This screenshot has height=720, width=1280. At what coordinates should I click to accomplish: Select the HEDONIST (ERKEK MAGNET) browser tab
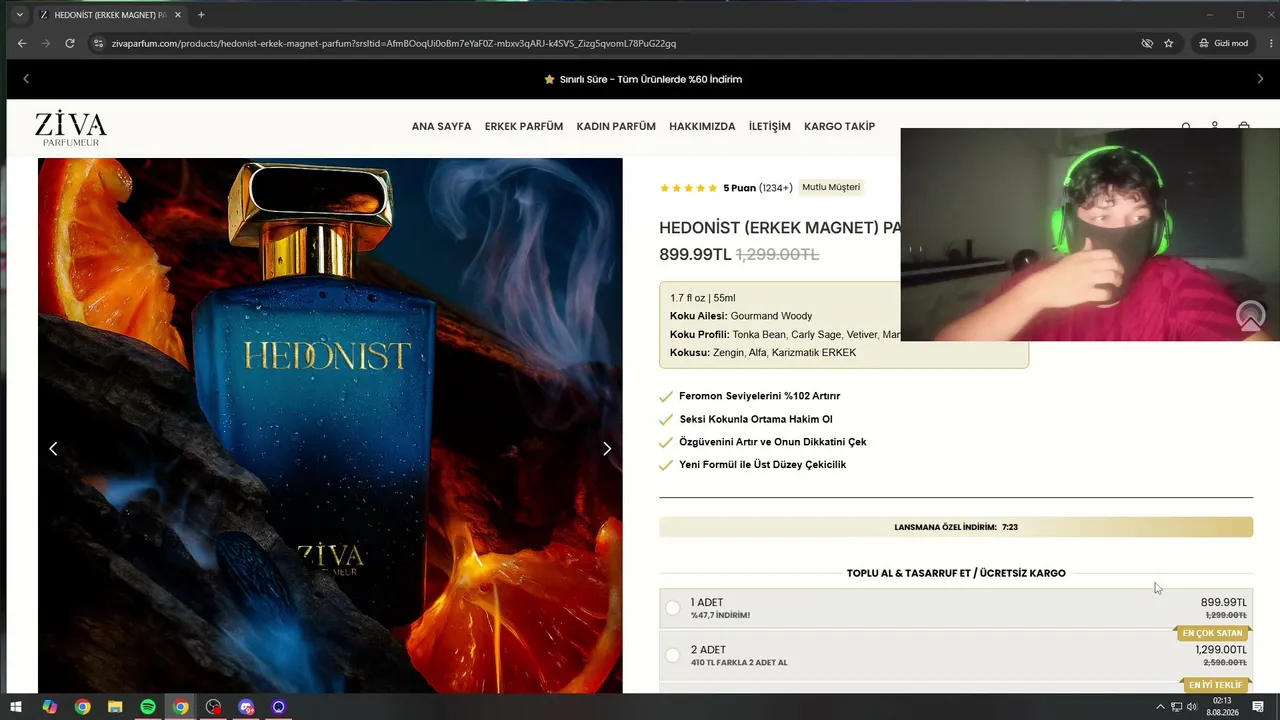(x=110, y=15)
